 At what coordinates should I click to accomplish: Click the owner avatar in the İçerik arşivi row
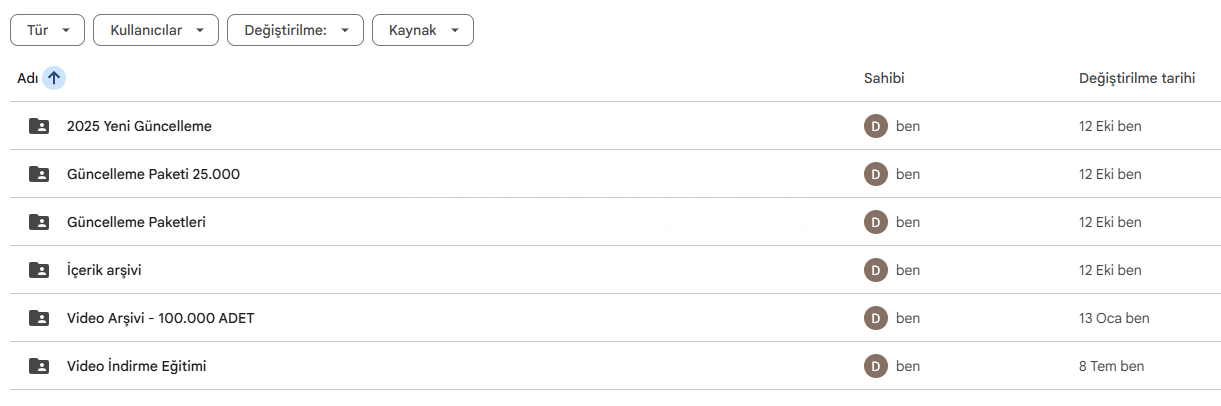875,270
